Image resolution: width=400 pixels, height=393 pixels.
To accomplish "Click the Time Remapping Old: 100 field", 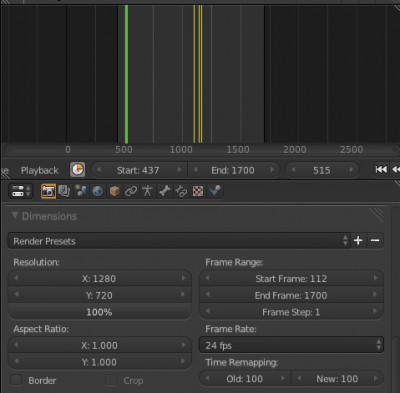I will coord(245,378).
